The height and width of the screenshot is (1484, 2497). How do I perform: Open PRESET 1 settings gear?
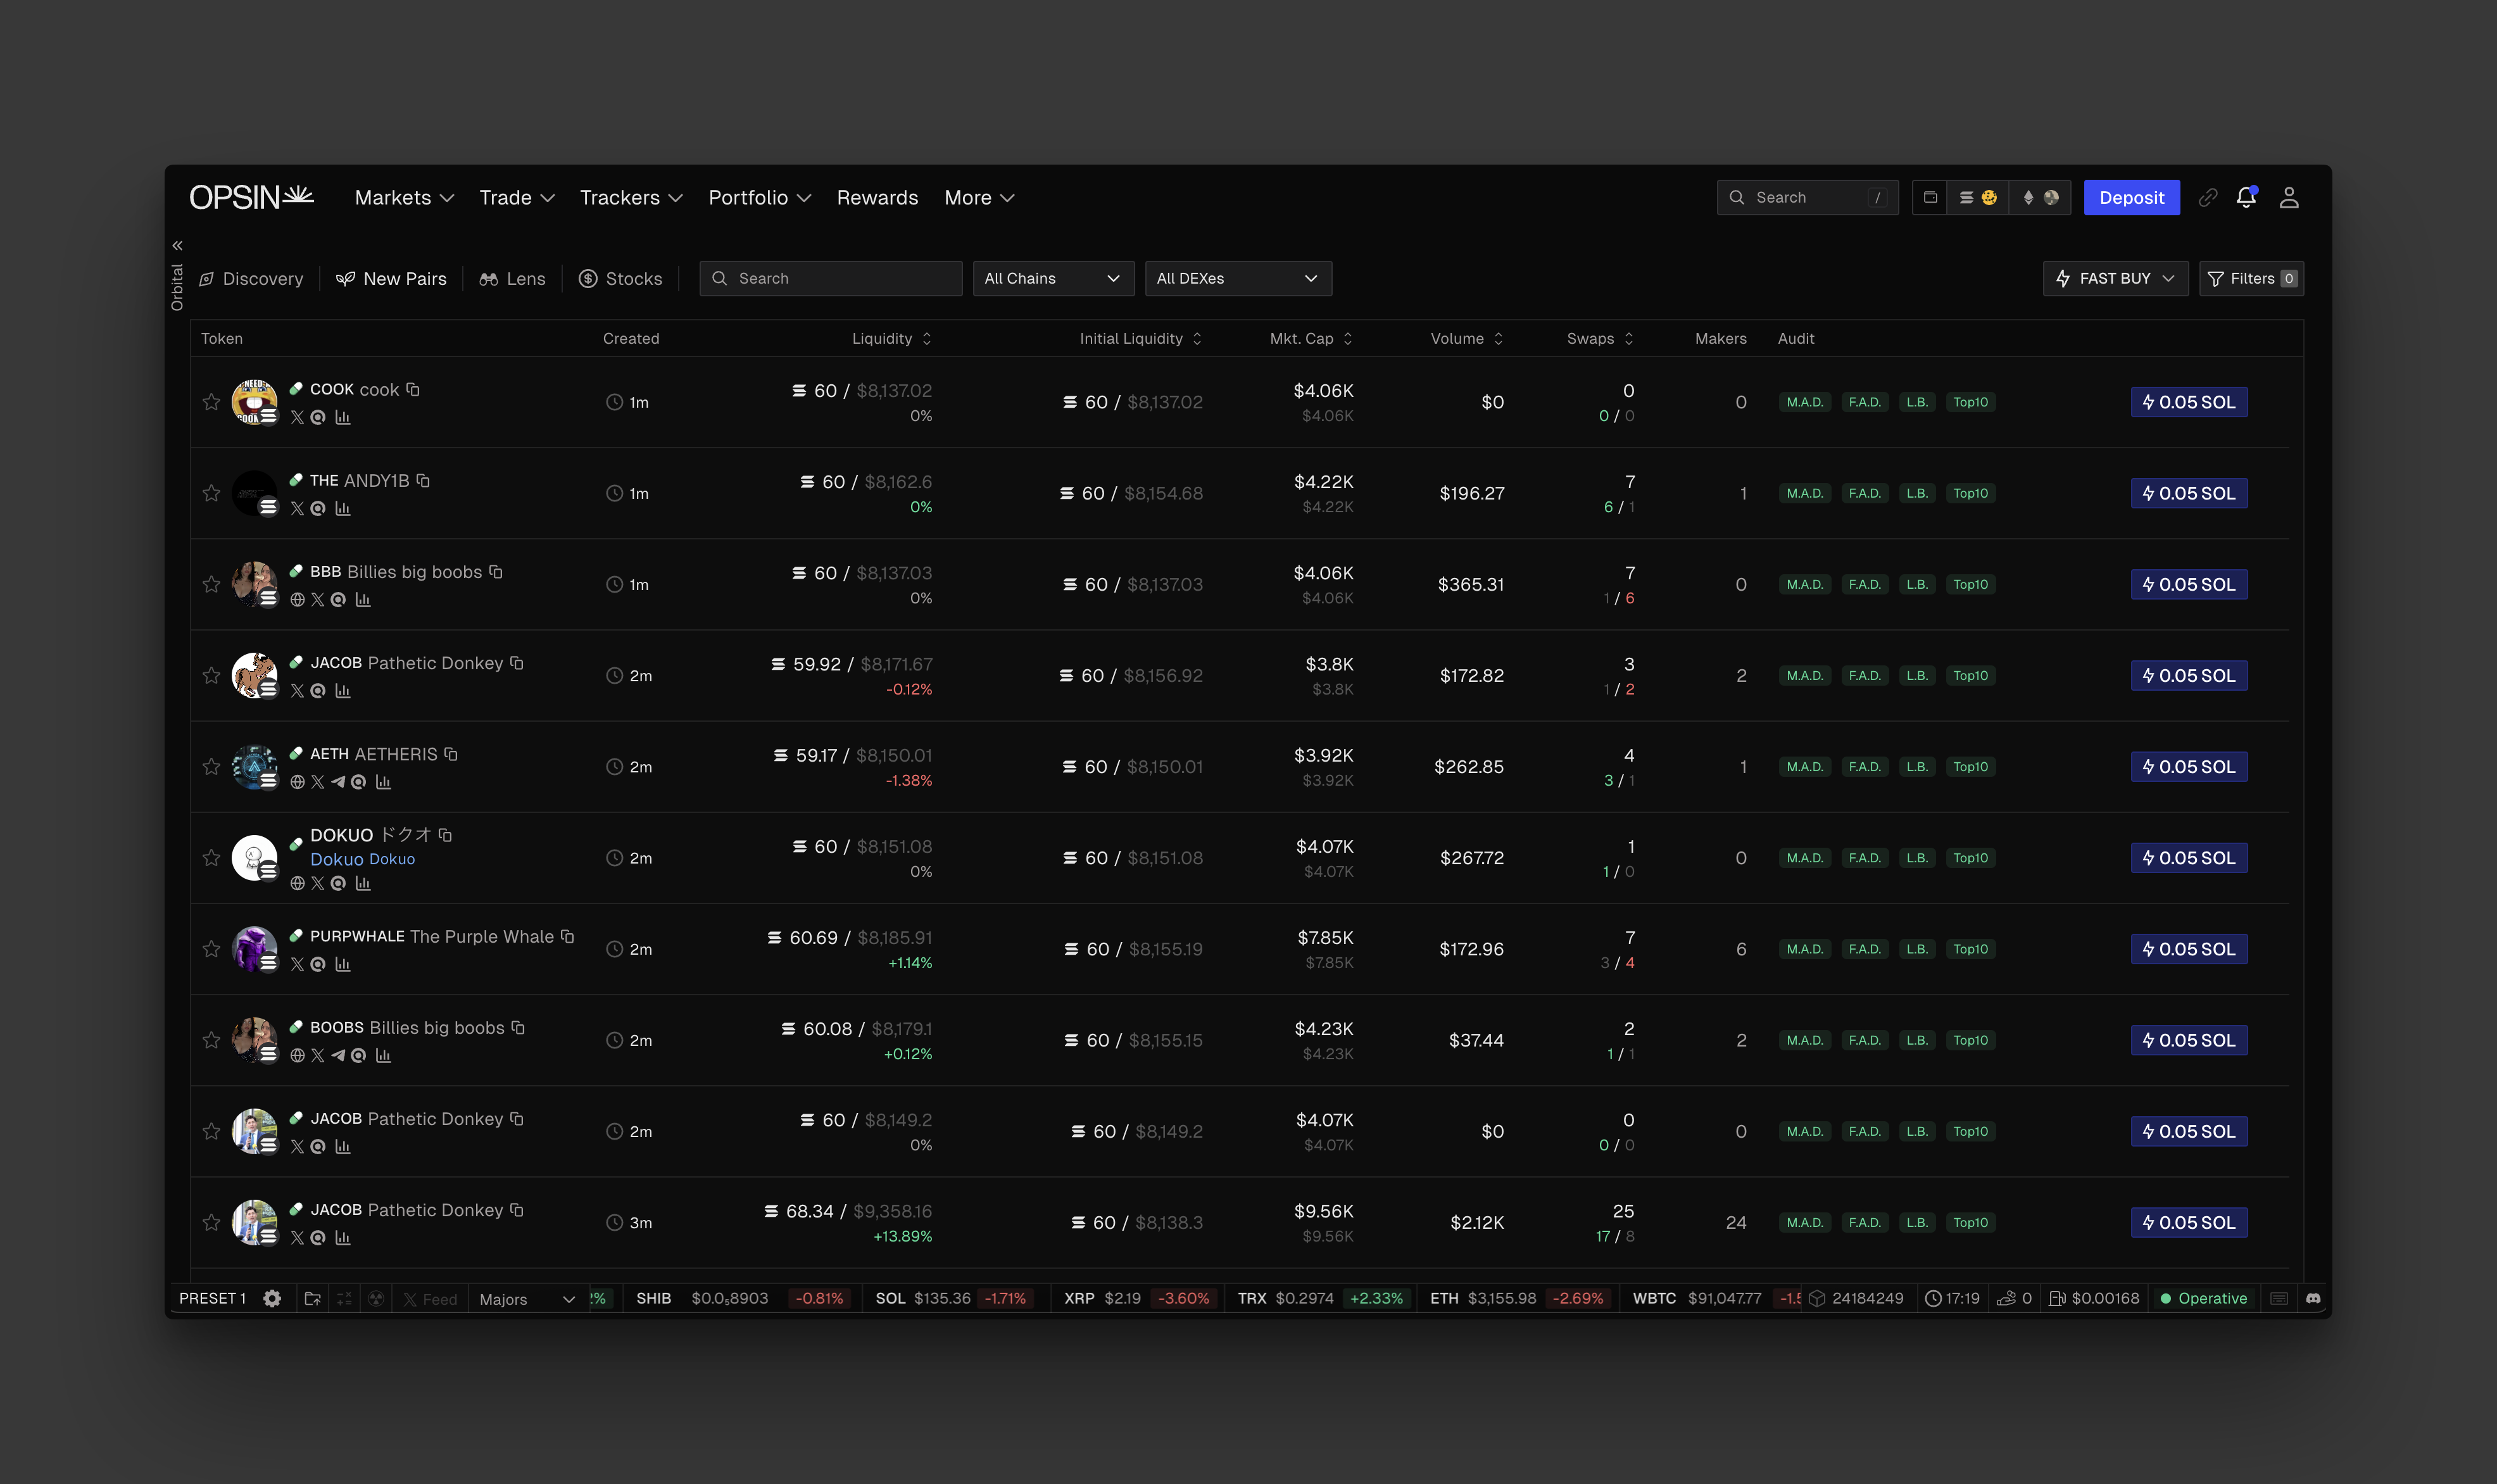pos(272,1298)
